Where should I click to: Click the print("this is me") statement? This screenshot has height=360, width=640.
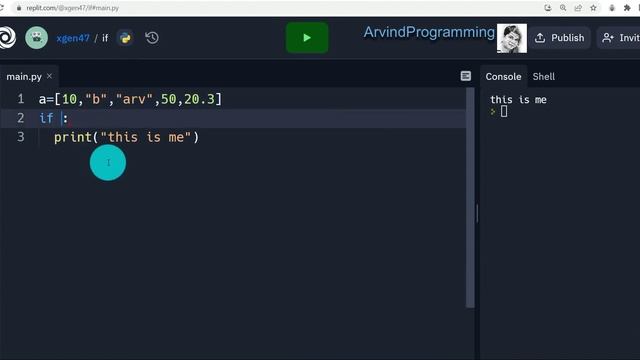tap(127, 137)
